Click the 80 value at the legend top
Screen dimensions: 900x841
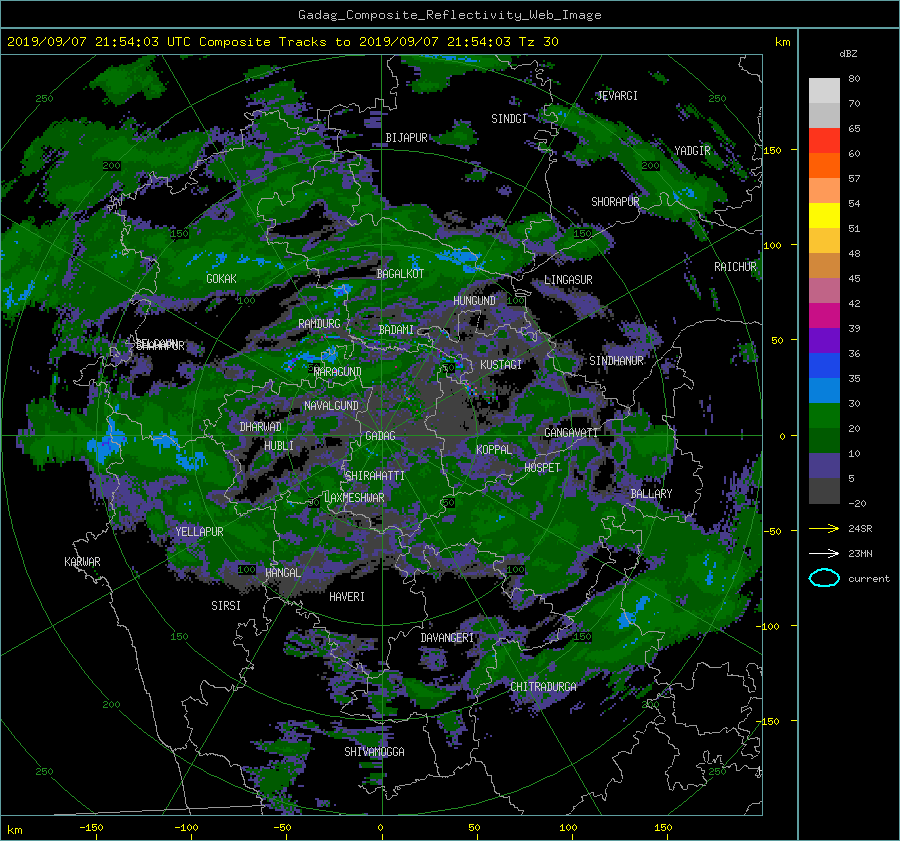(854, 79)
